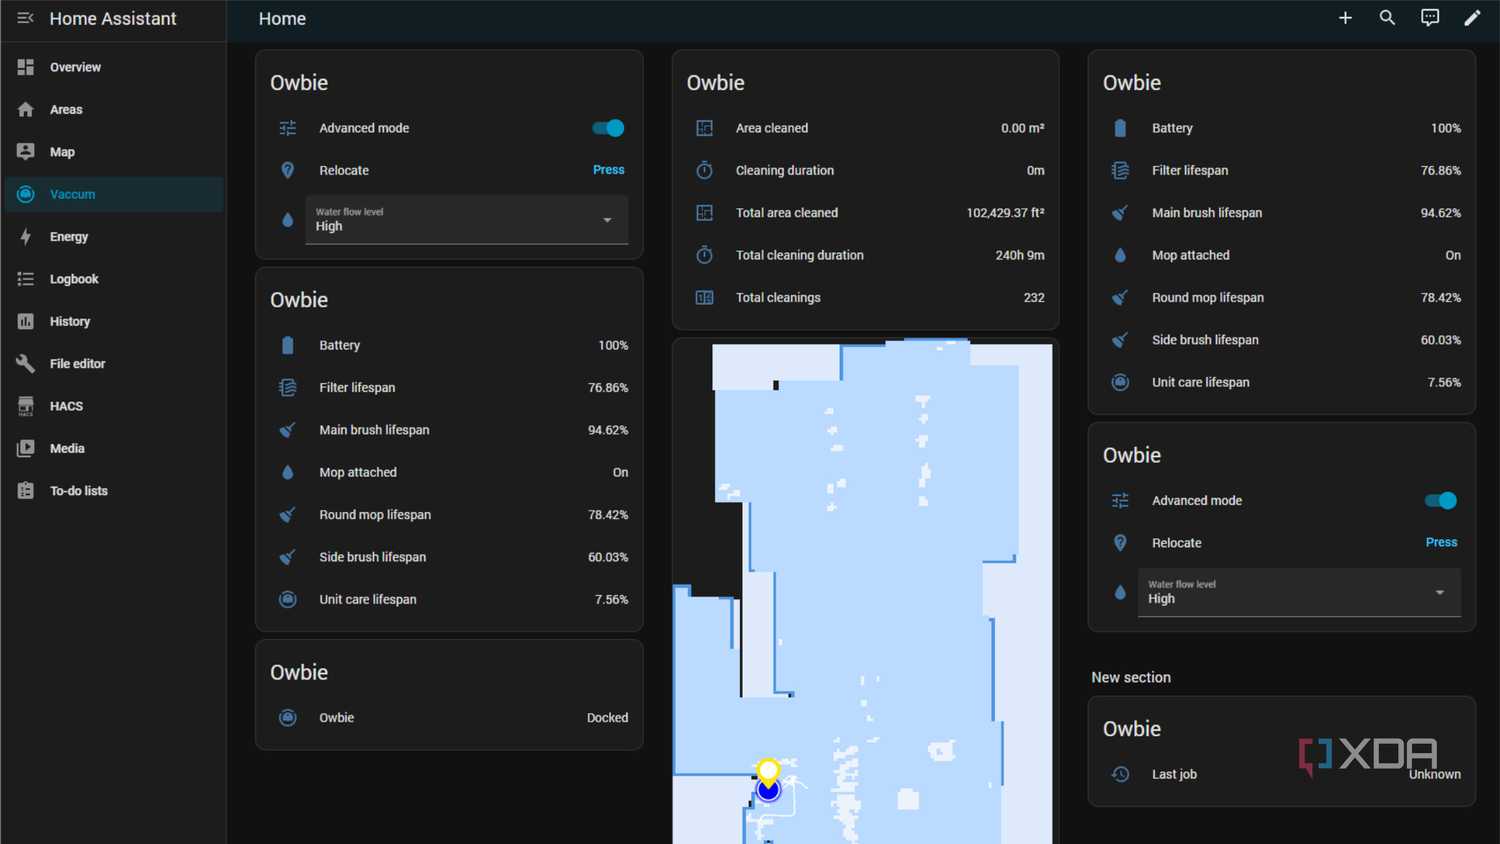Click Filter lifespan icon in left column card
Screen dimensions: 1500x844
(288, 388)
